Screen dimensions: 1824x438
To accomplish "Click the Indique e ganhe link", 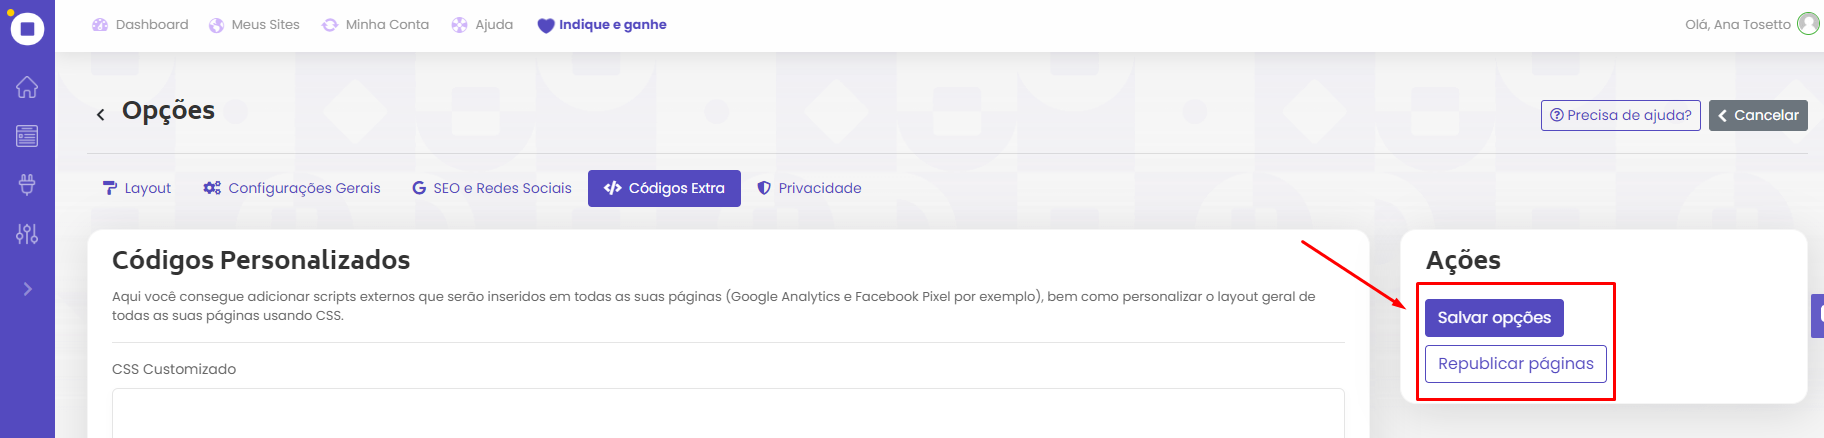I will [602, 25].
